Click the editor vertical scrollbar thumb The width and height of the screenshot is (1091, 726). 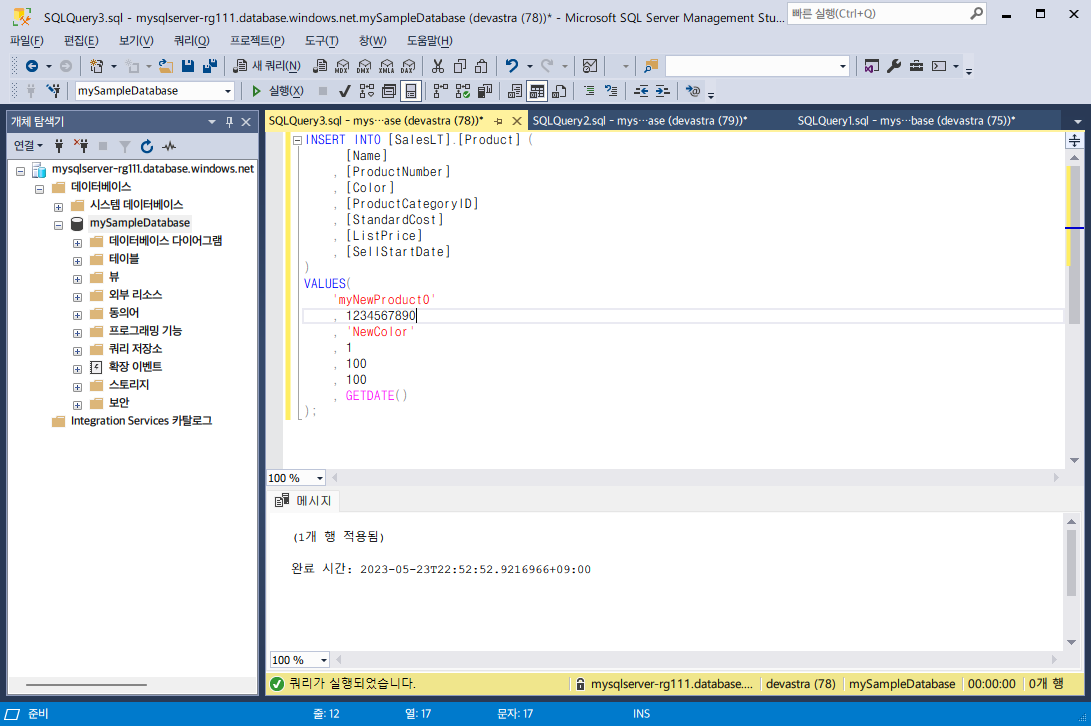point(1074,244)
